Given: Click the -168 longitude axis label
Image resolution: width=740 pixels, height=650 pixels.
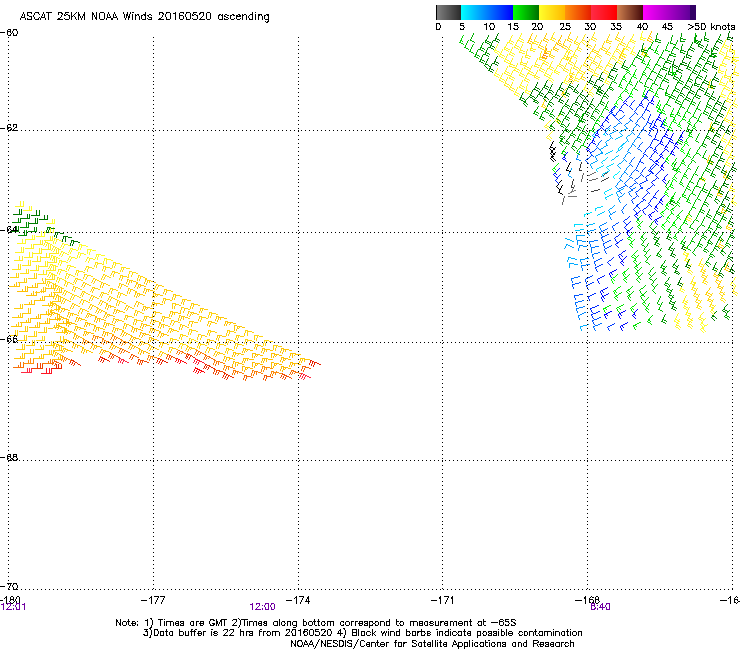Looking at the screenshot, I should [587, 600].
